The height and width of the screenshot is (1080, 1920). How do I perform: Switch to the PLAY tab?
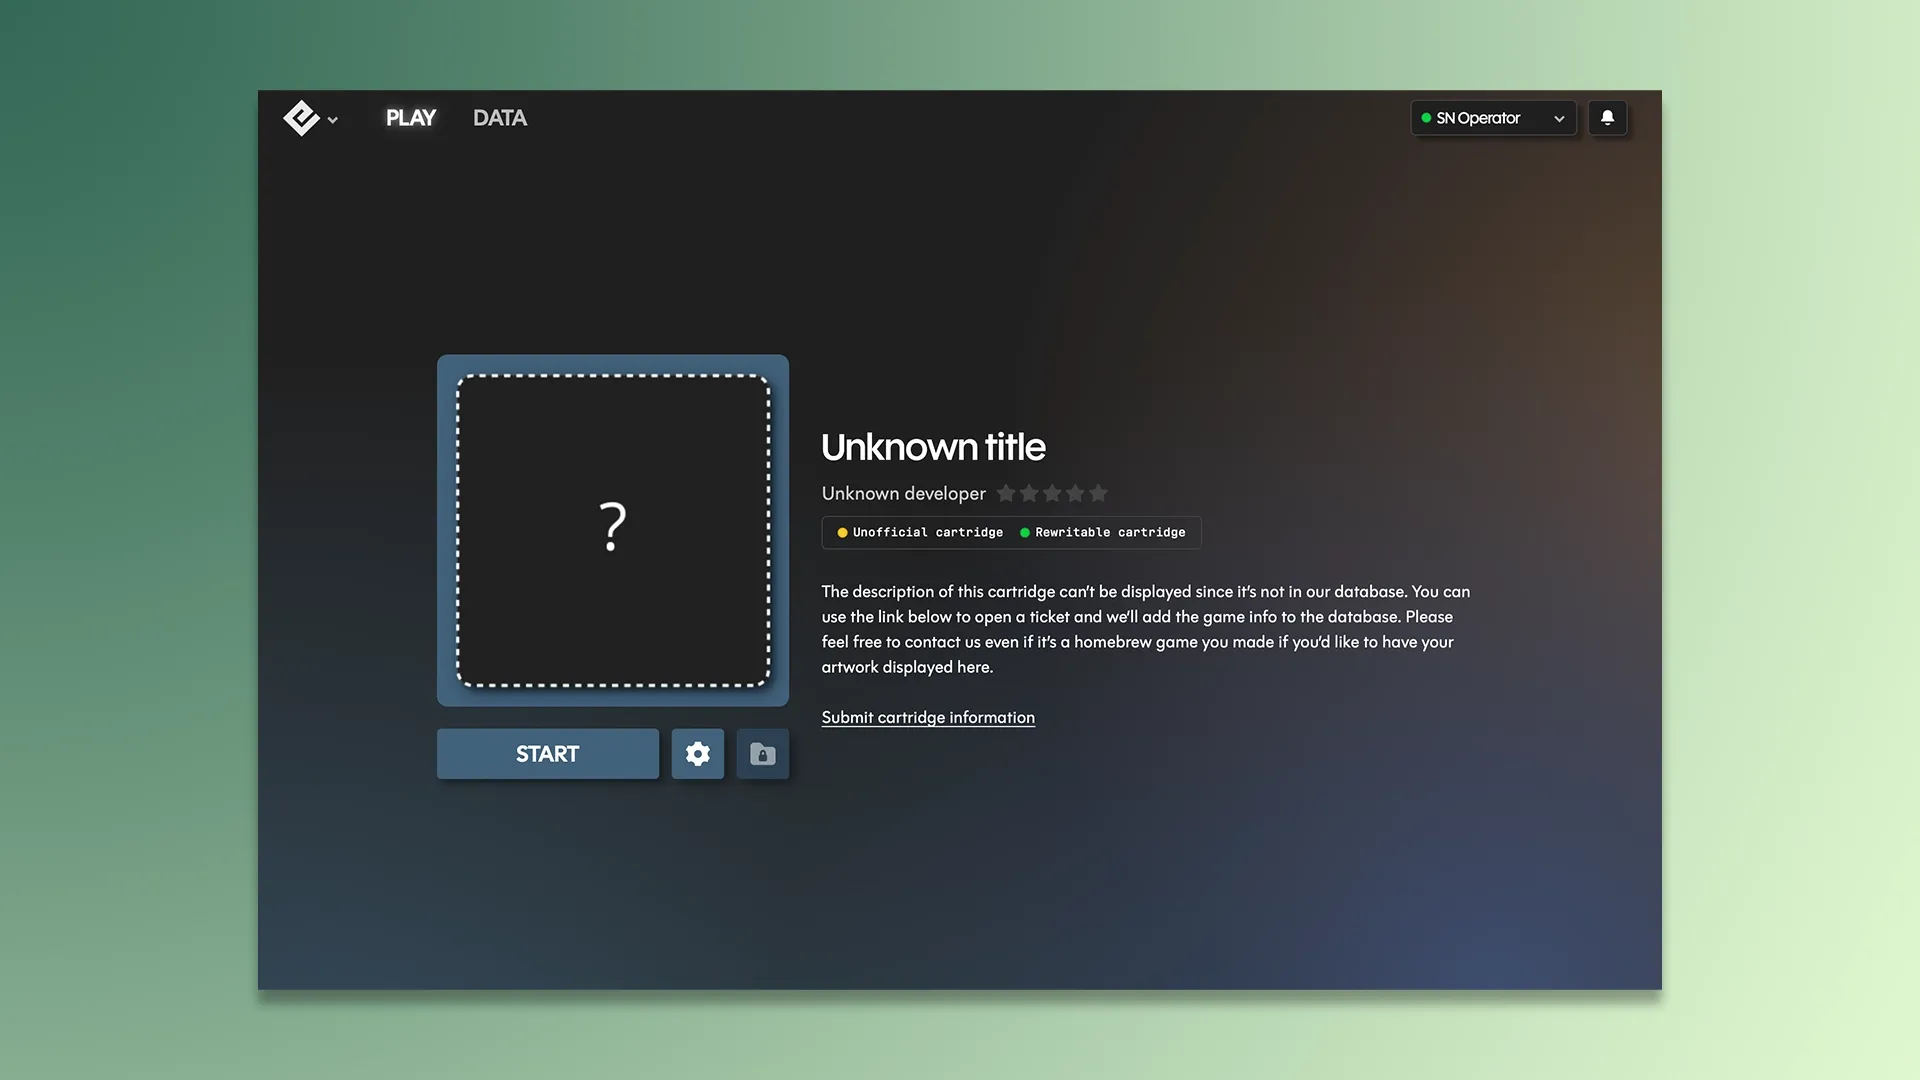click(411, 118)
